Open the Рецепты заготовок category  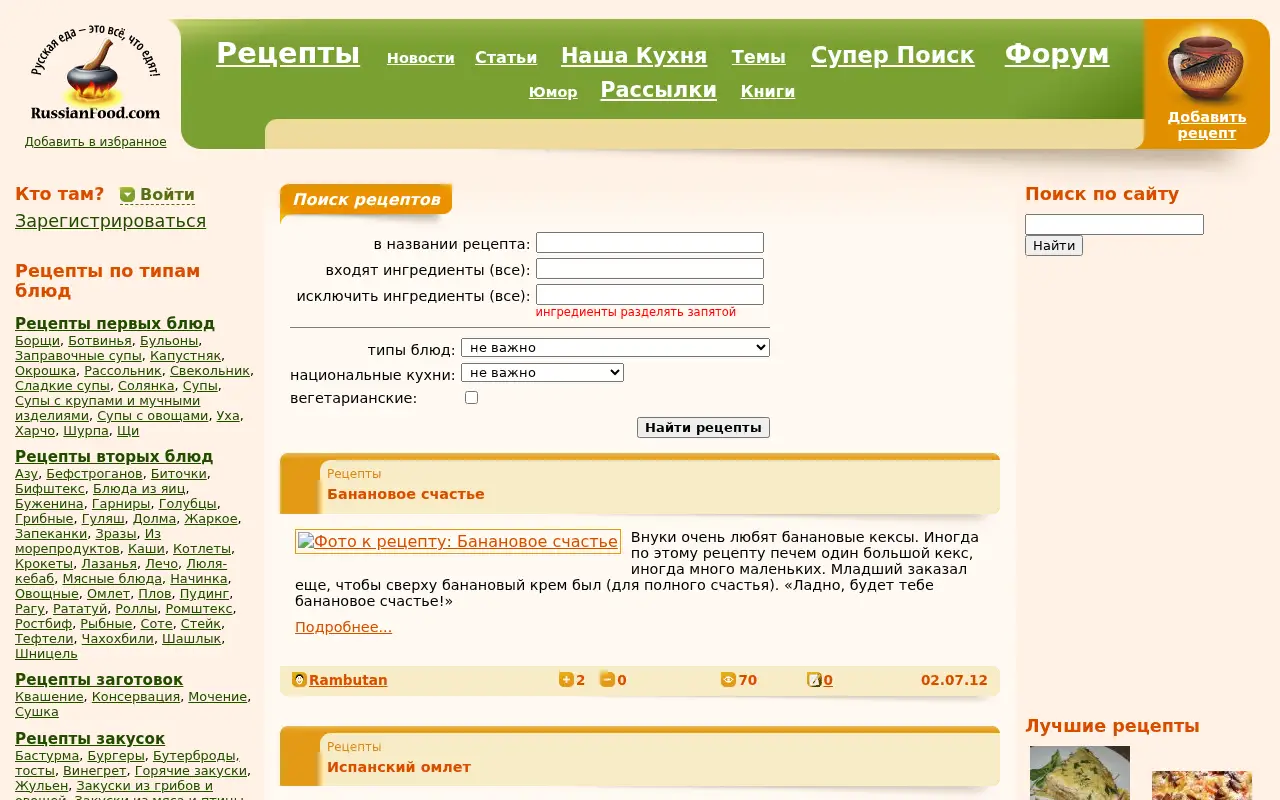tap(99, 680)
